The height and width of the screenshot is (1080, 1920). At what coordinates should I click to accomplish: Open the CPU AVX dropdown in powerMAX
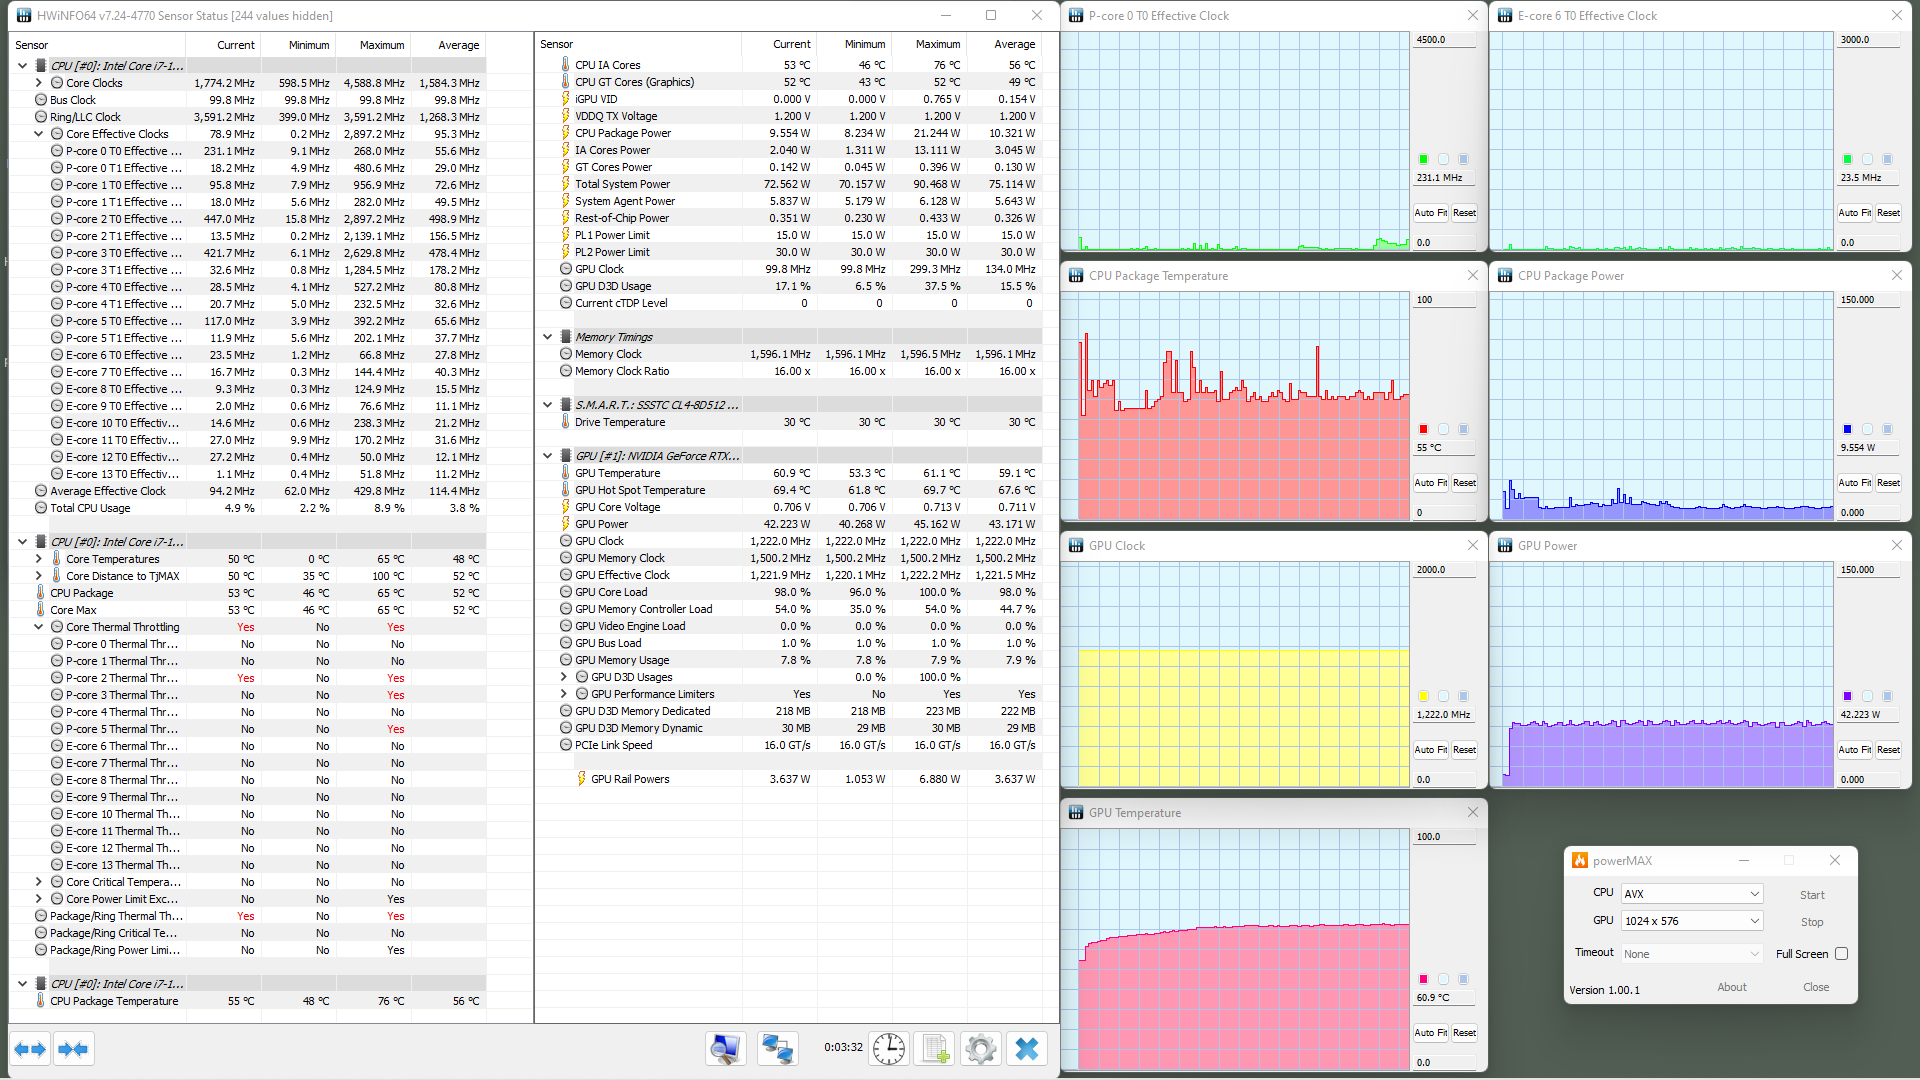pyautogui.click(x=1691, y=894)
